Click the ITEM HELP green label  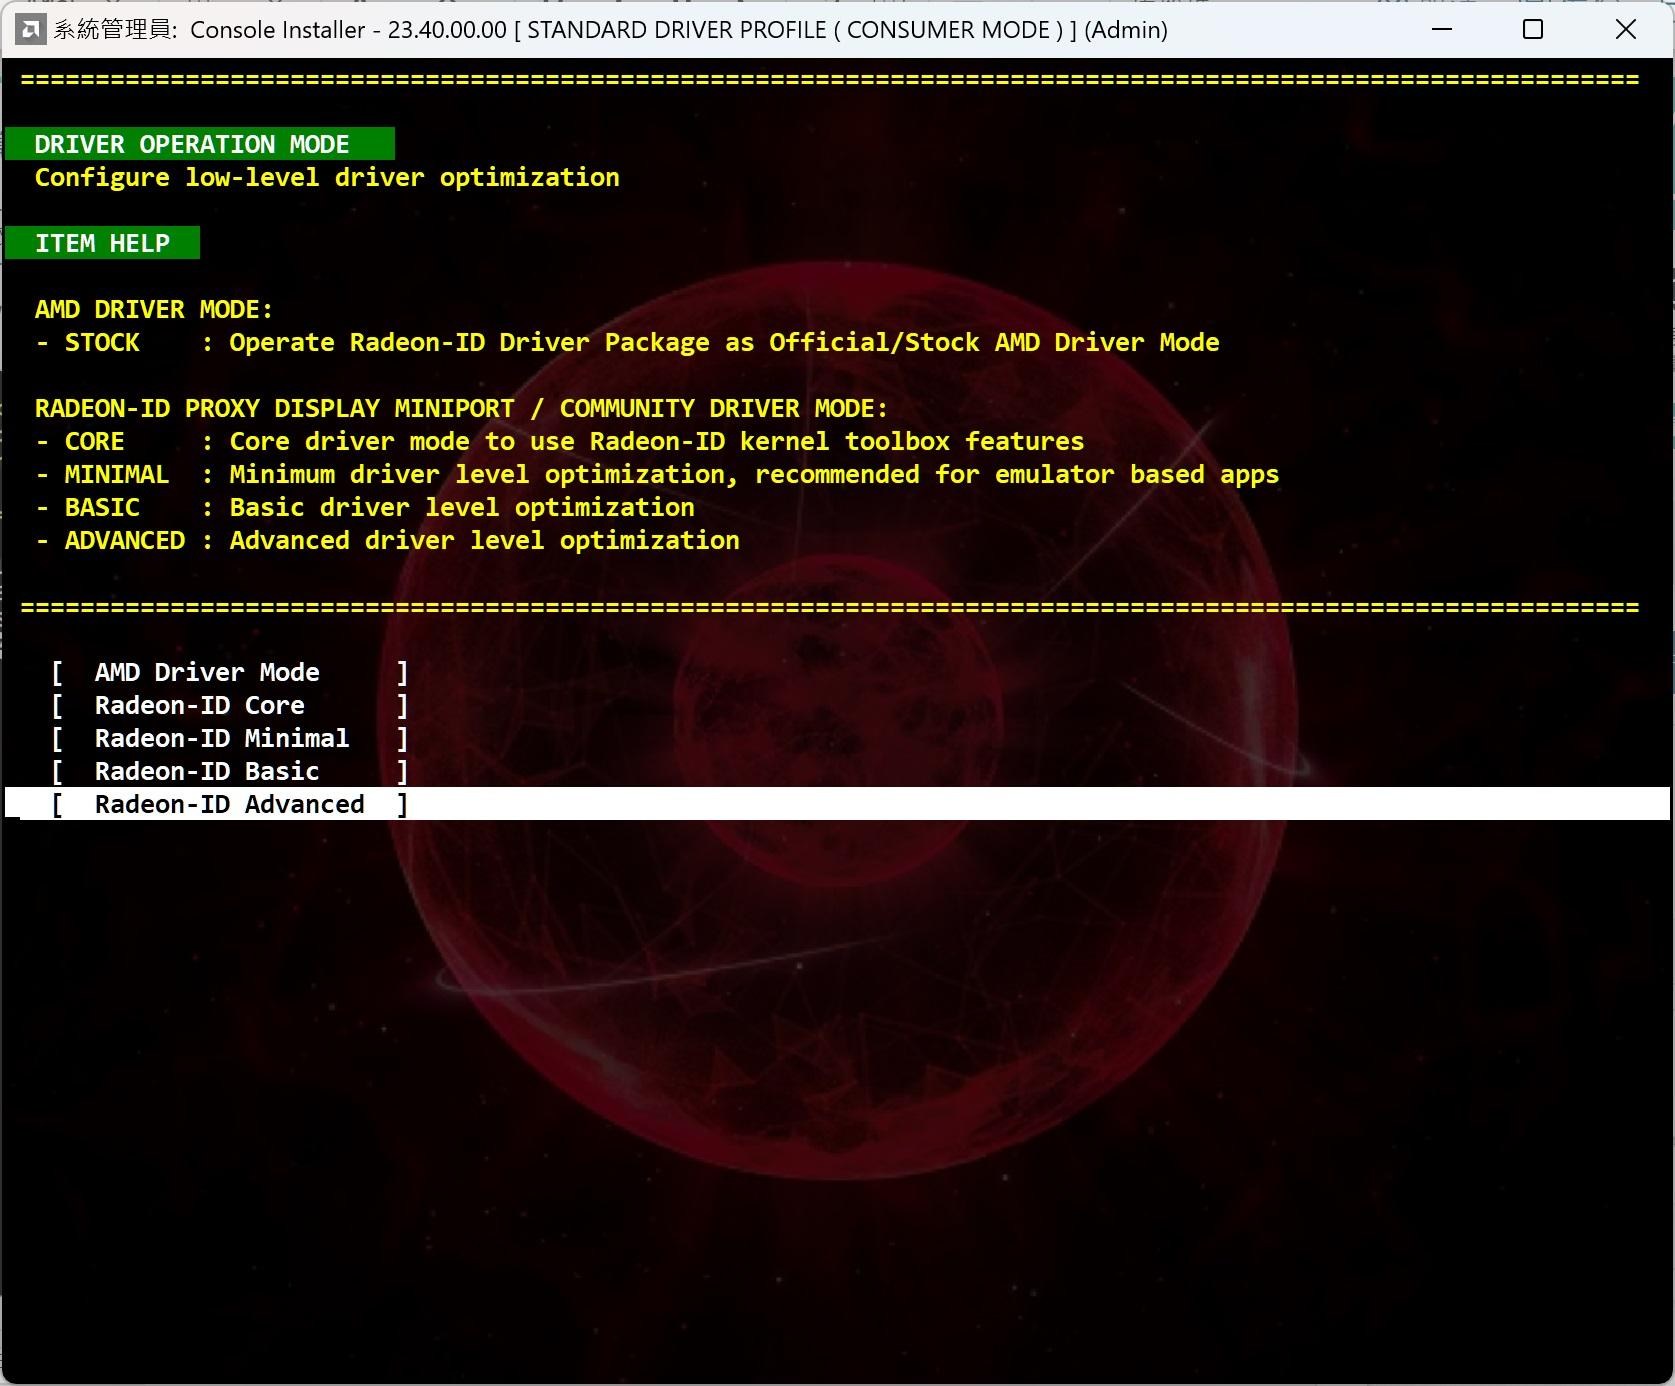coord(102,243)
